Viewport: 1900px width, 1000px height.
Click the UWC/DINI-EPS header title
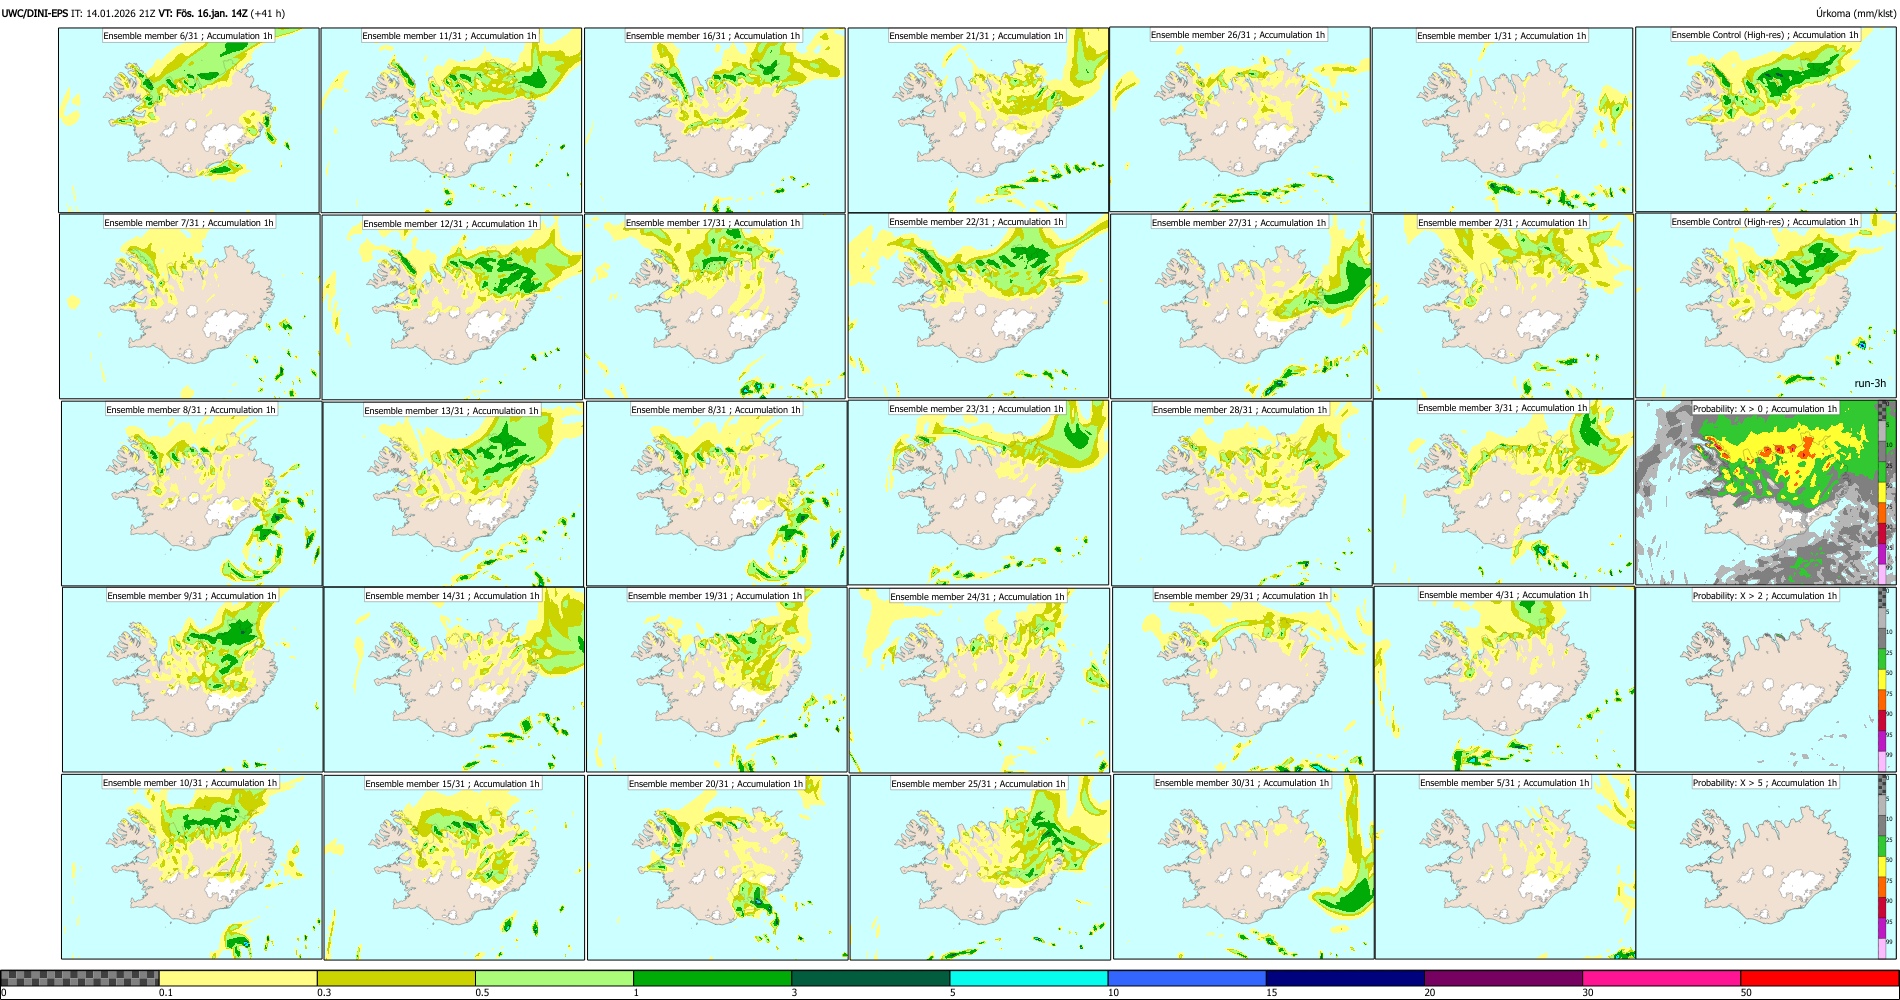pos(35,13)
